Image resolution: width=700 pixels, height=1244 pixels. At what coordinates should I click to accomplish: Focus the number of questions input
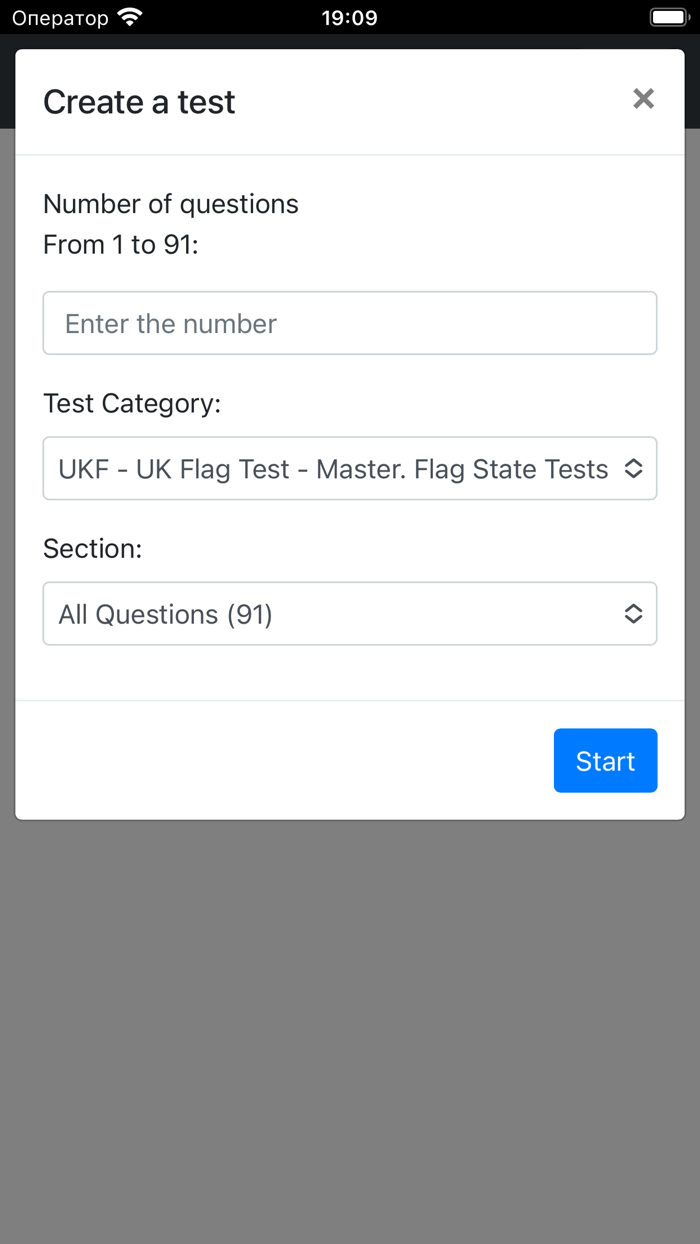click(349, 322)
